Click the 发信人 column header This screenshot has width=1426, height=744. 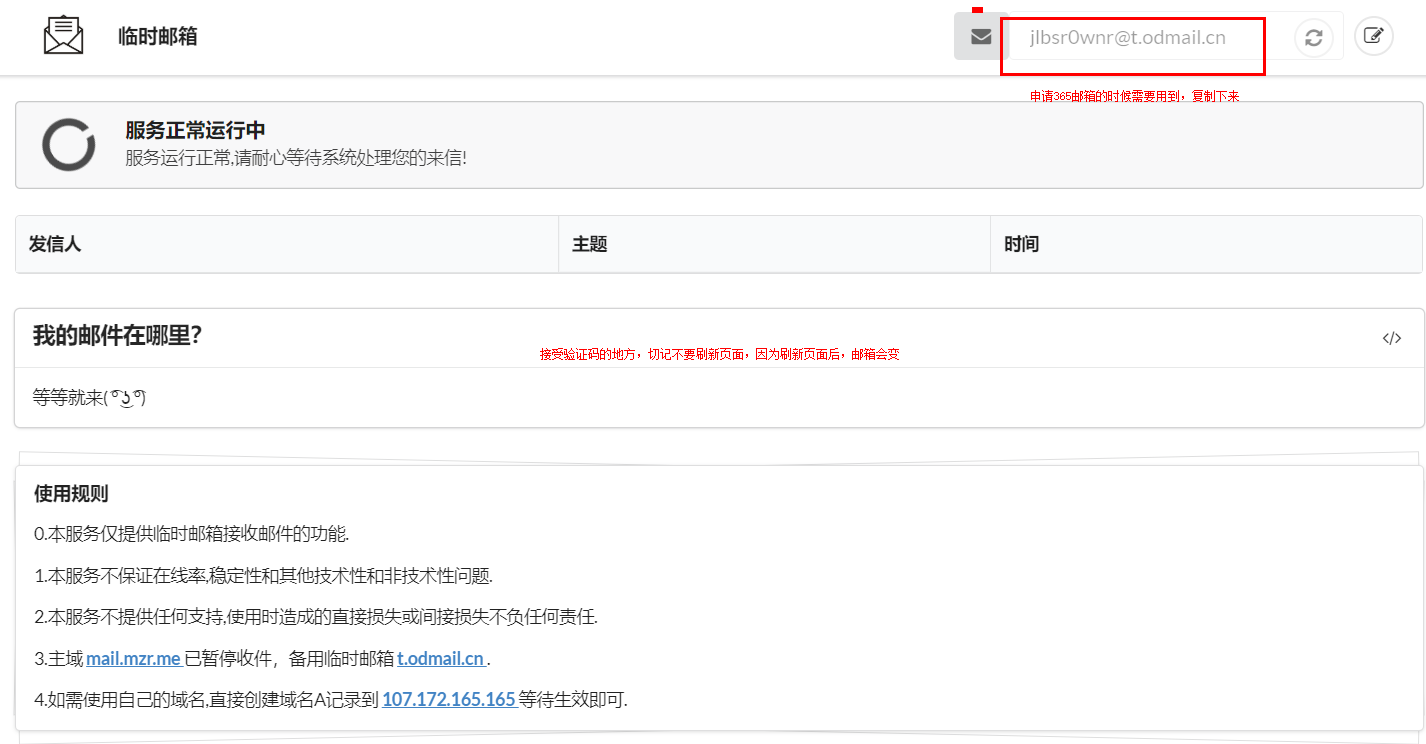pyautogui.click(x=55, y=244)
